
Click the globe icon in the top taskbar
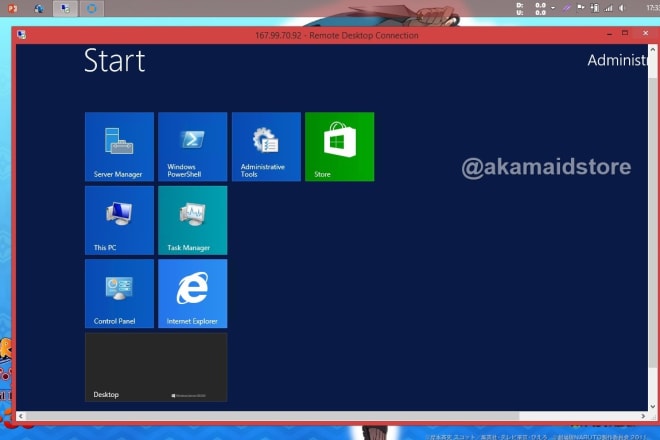click(x=39, y=8)
